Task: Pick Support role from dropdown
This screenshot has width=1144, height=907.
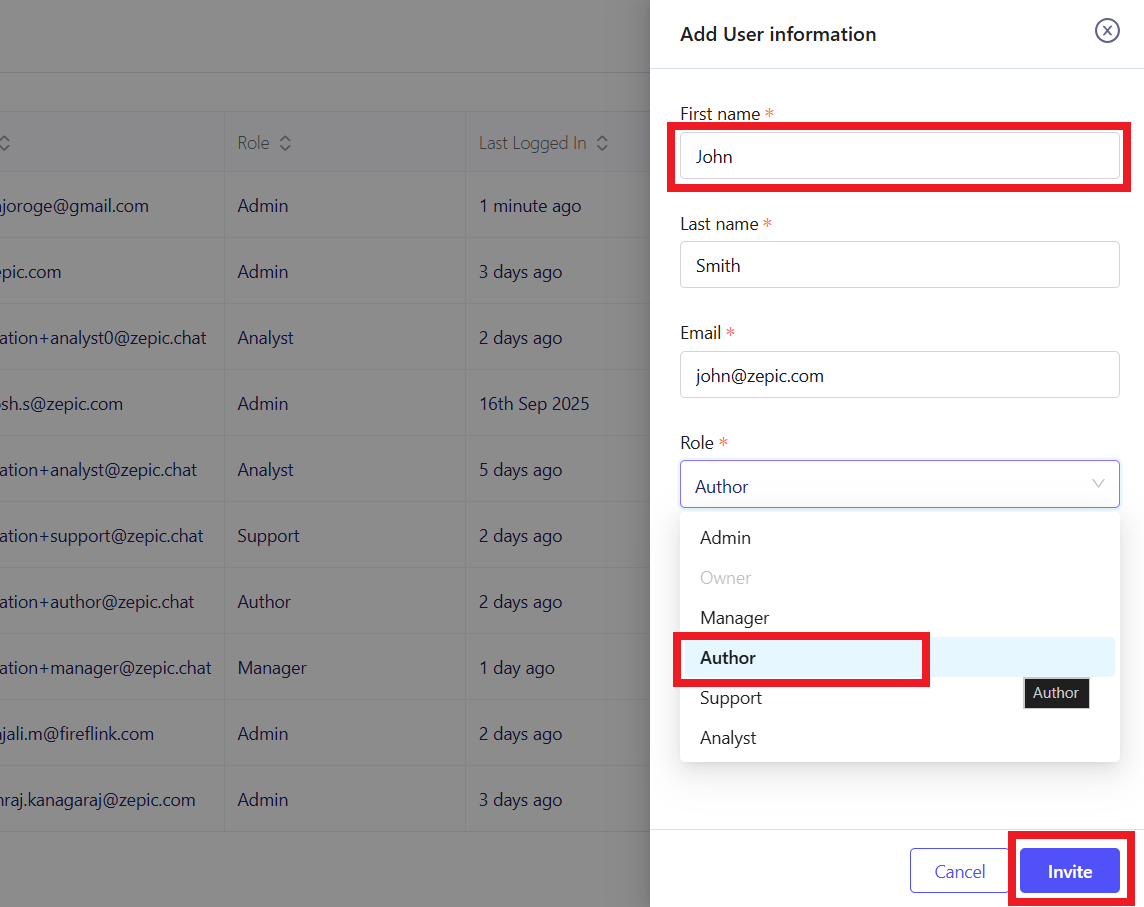Action: [x=731, y=698]
